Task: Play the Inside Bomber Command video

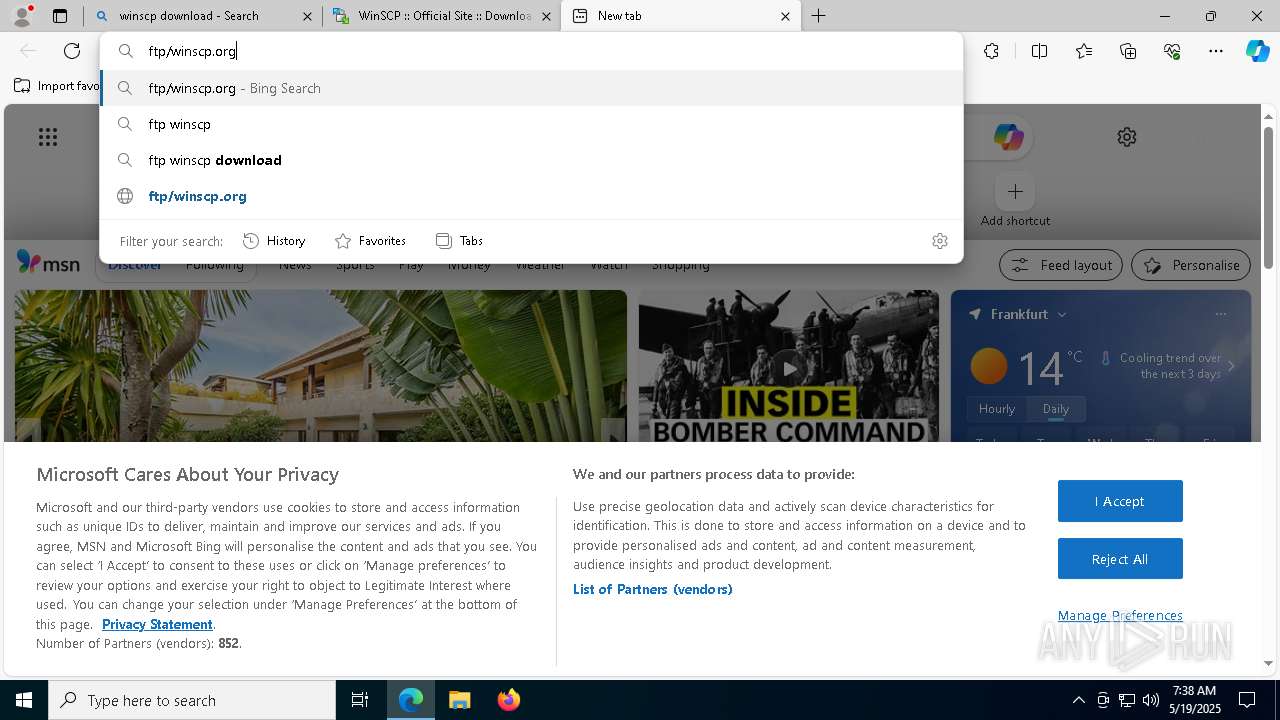Action: [x=789, y=368]
